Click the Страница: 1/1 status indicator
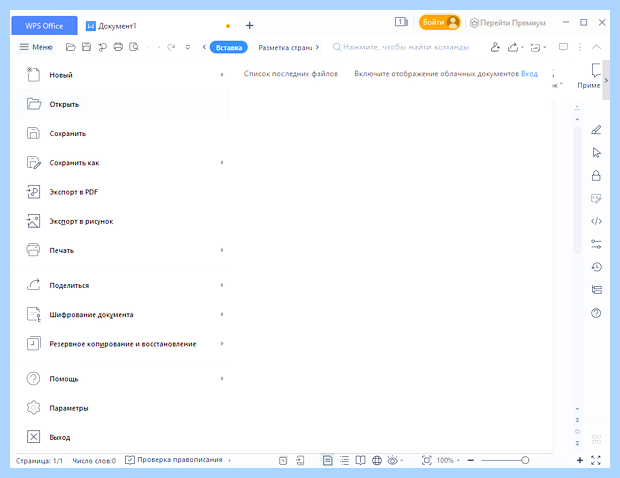 [39, 461]
